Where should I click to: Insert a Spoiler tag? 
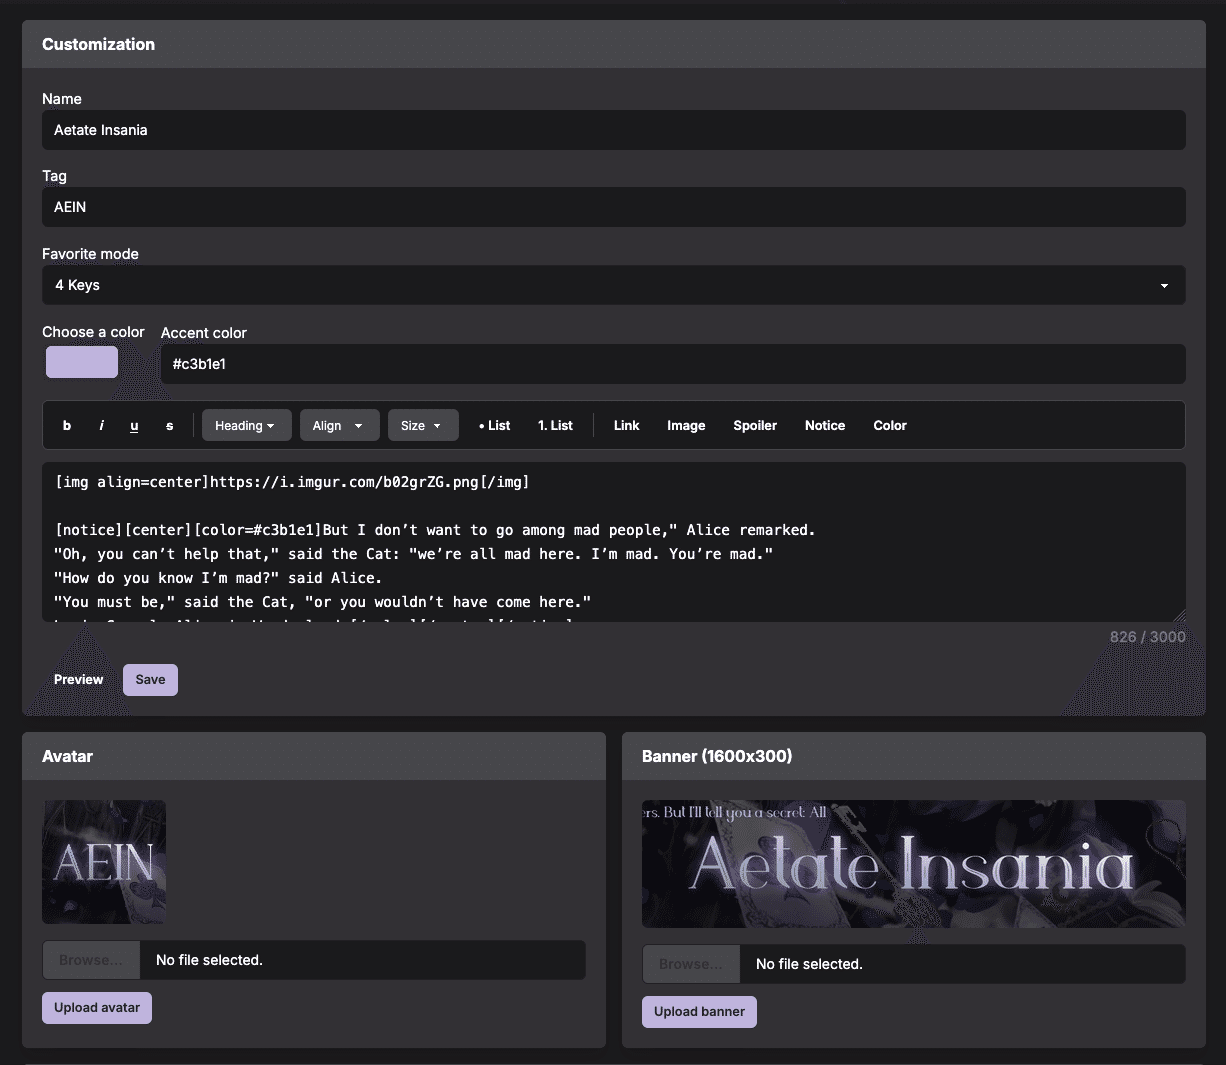point(755,425)
